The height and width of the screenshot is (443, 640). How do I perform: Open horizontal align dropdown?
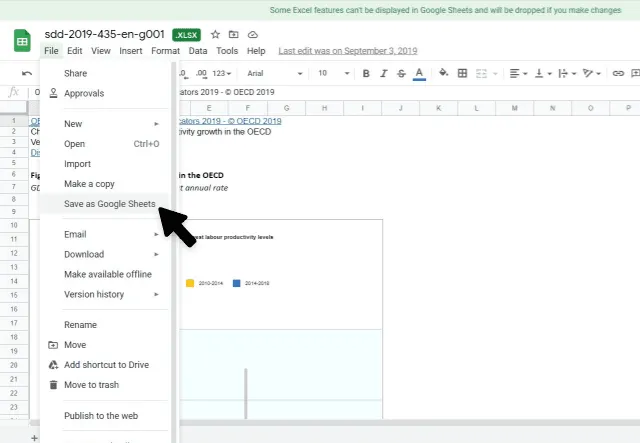point(518,73)
